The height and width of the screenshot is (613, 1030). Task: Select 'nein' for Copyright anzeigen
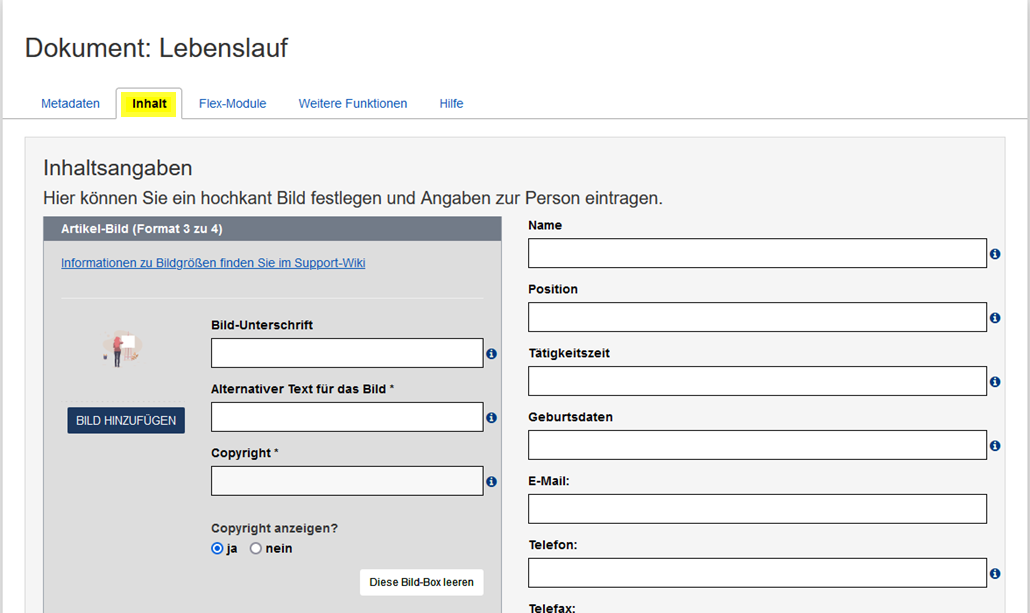(255, 548)
